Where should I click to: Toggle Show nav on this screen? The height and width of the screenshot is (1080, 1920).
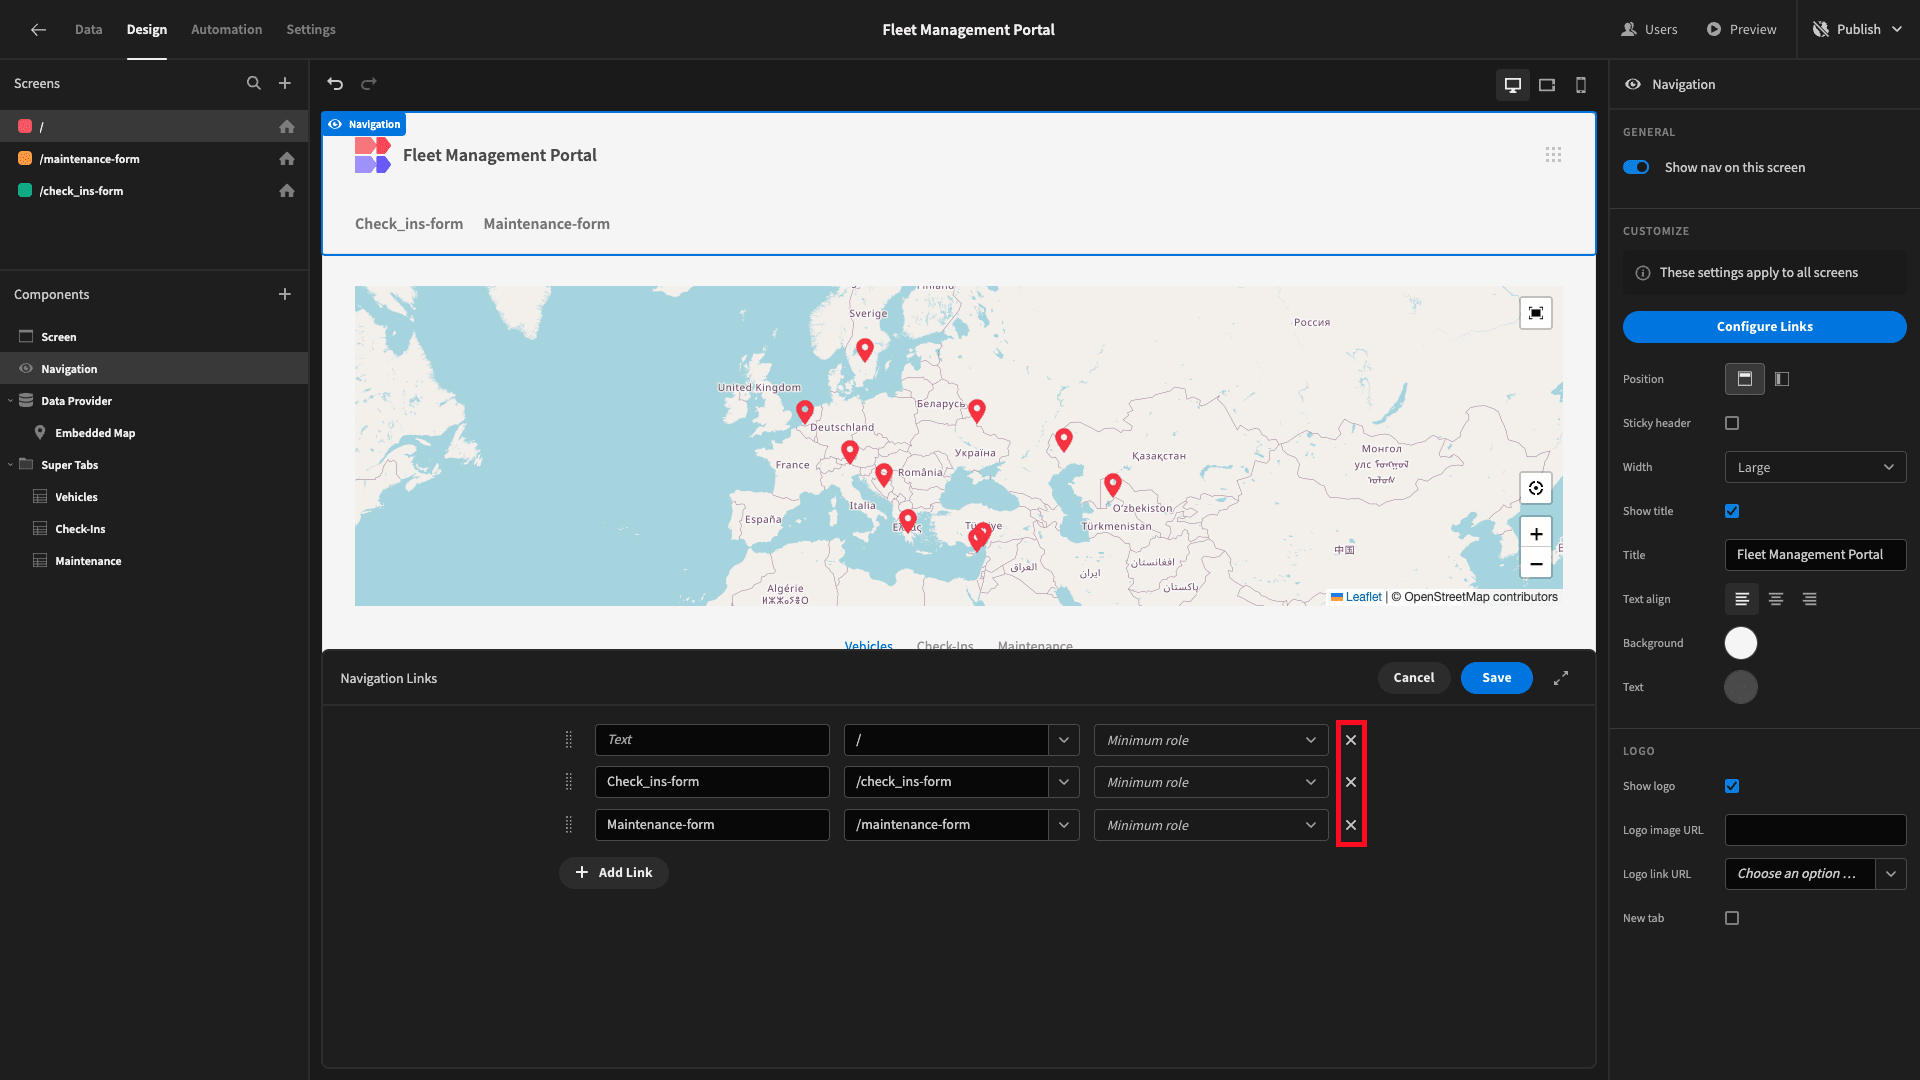click(x=1636, y=167)
